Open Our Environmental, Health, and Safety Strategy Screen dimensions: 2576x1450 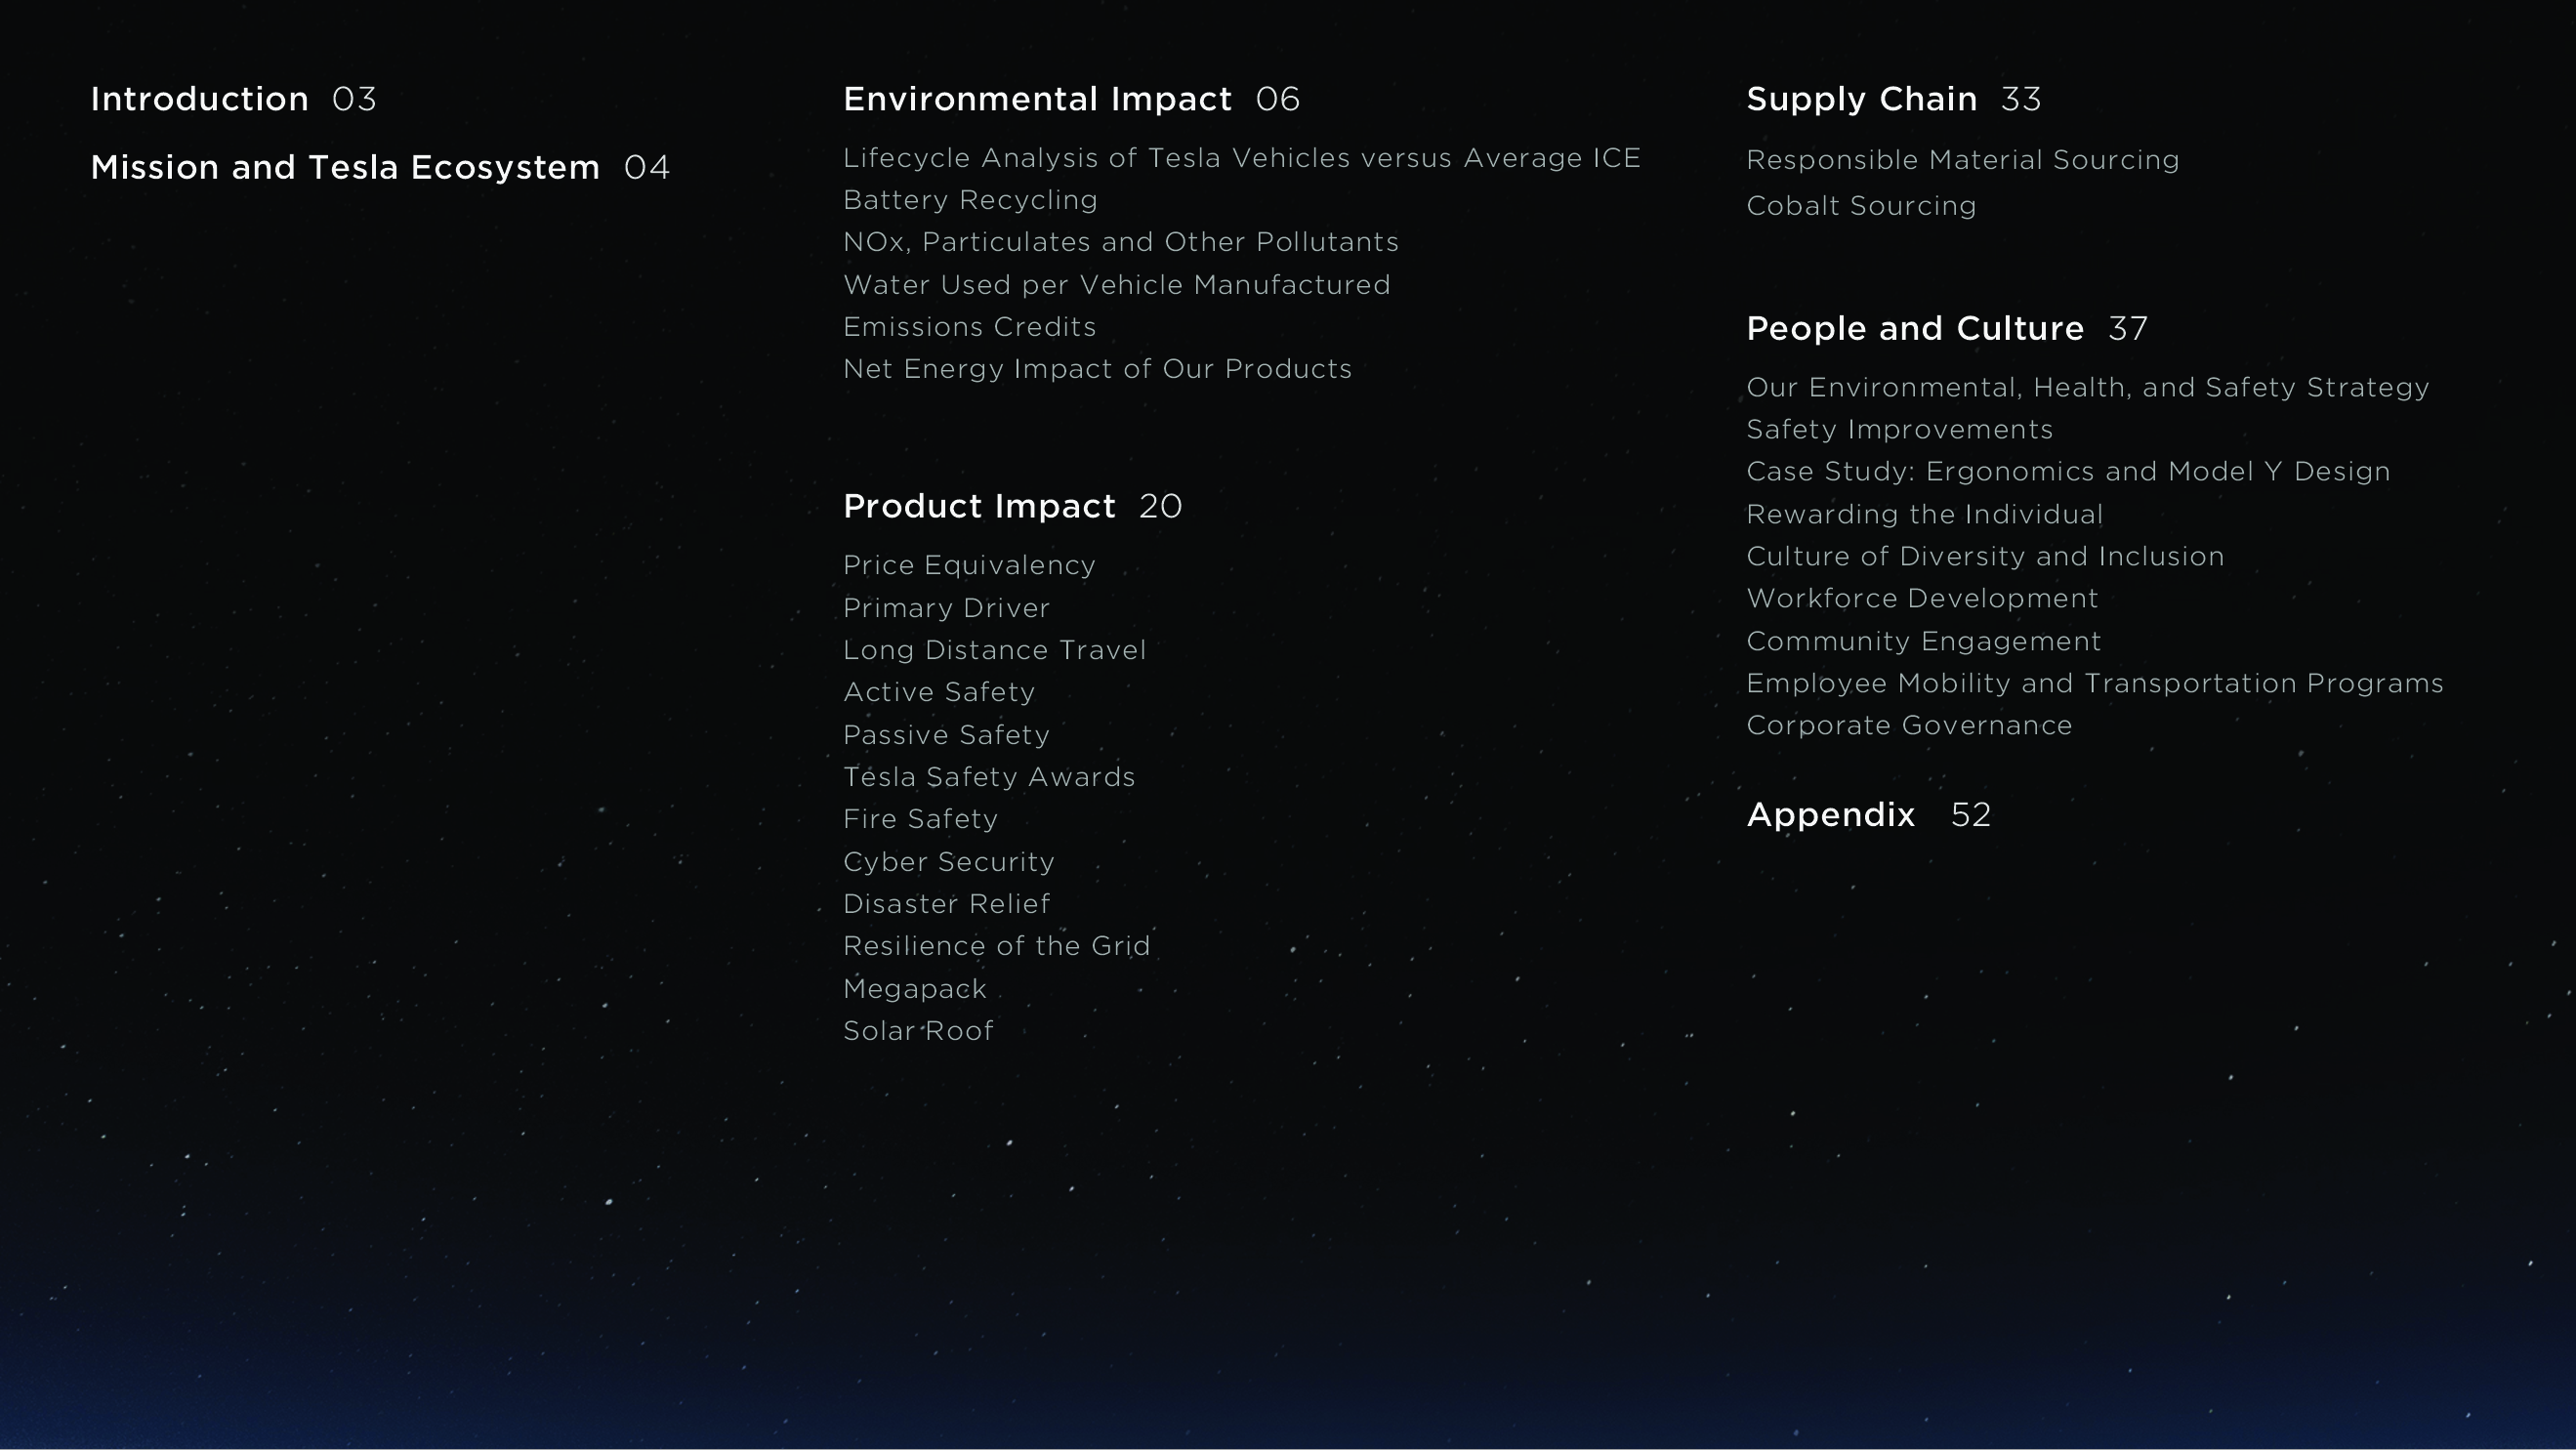[2087, 387]
